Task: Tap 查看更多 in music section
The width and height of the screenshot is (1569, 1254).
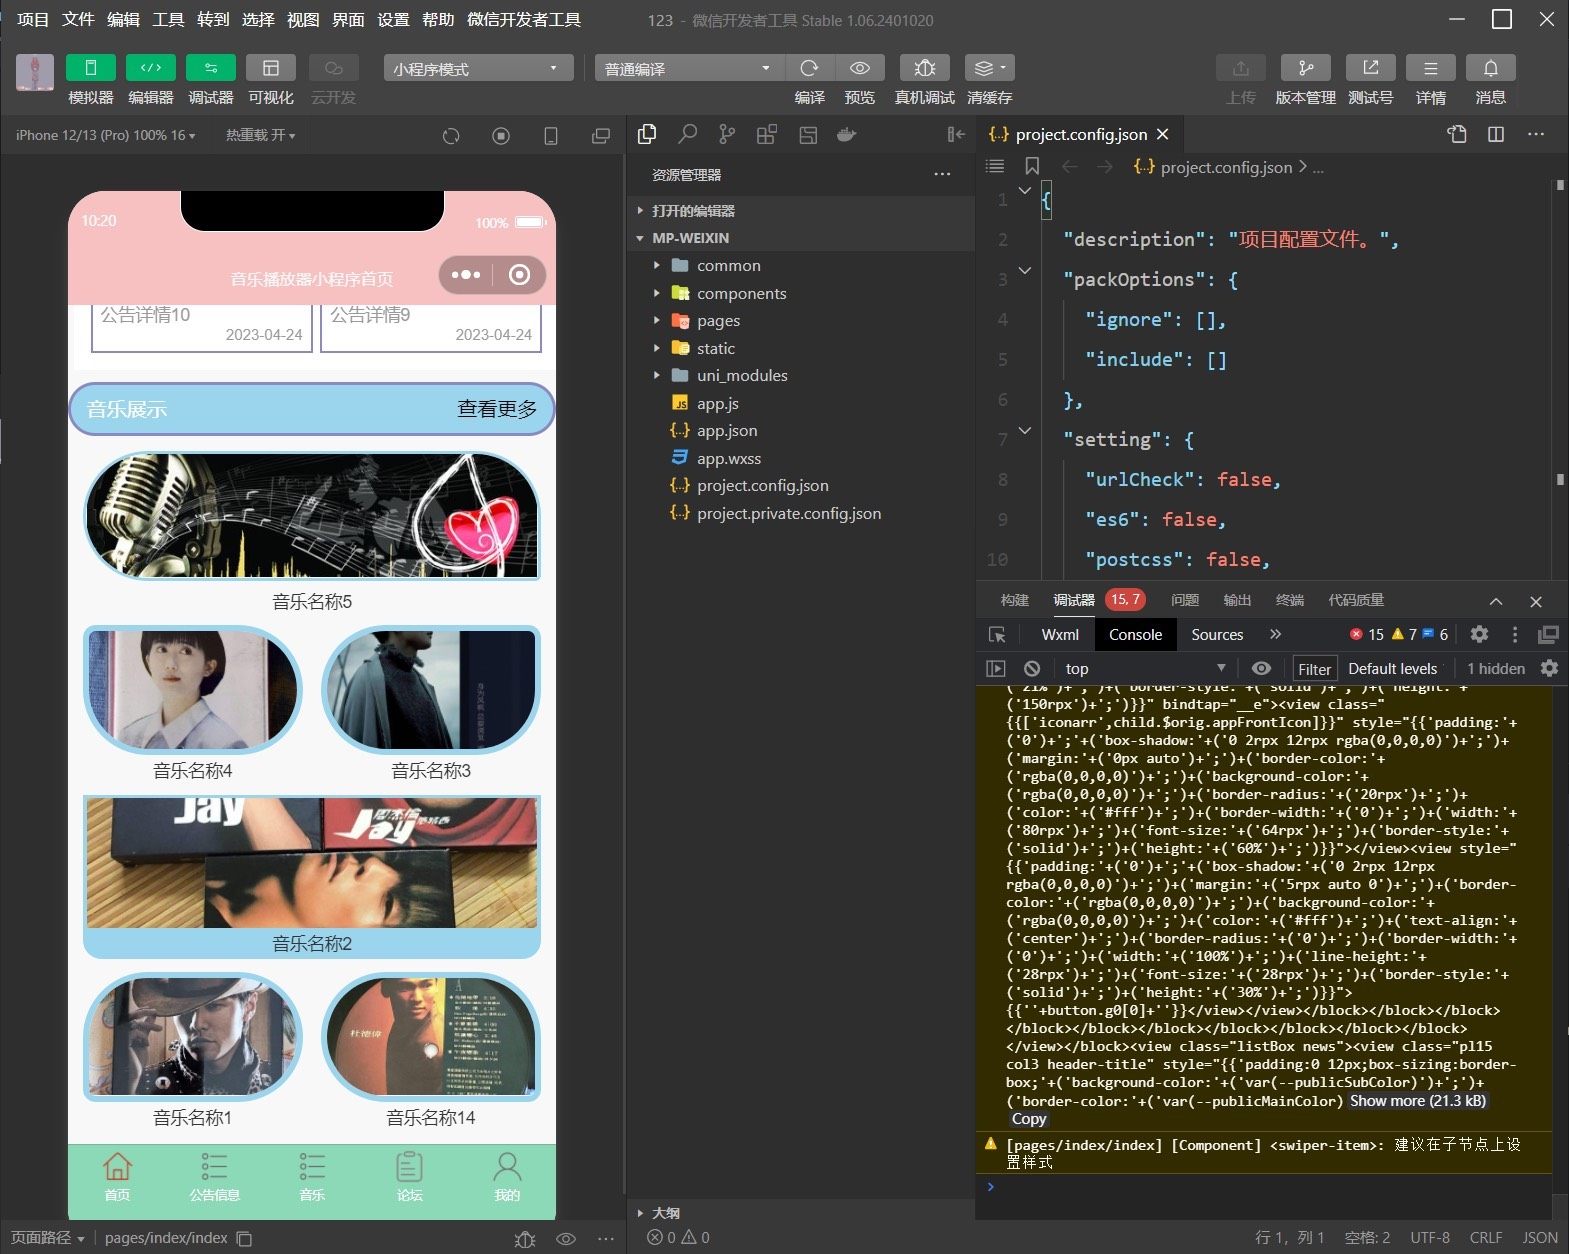Action: click(497, 409)
